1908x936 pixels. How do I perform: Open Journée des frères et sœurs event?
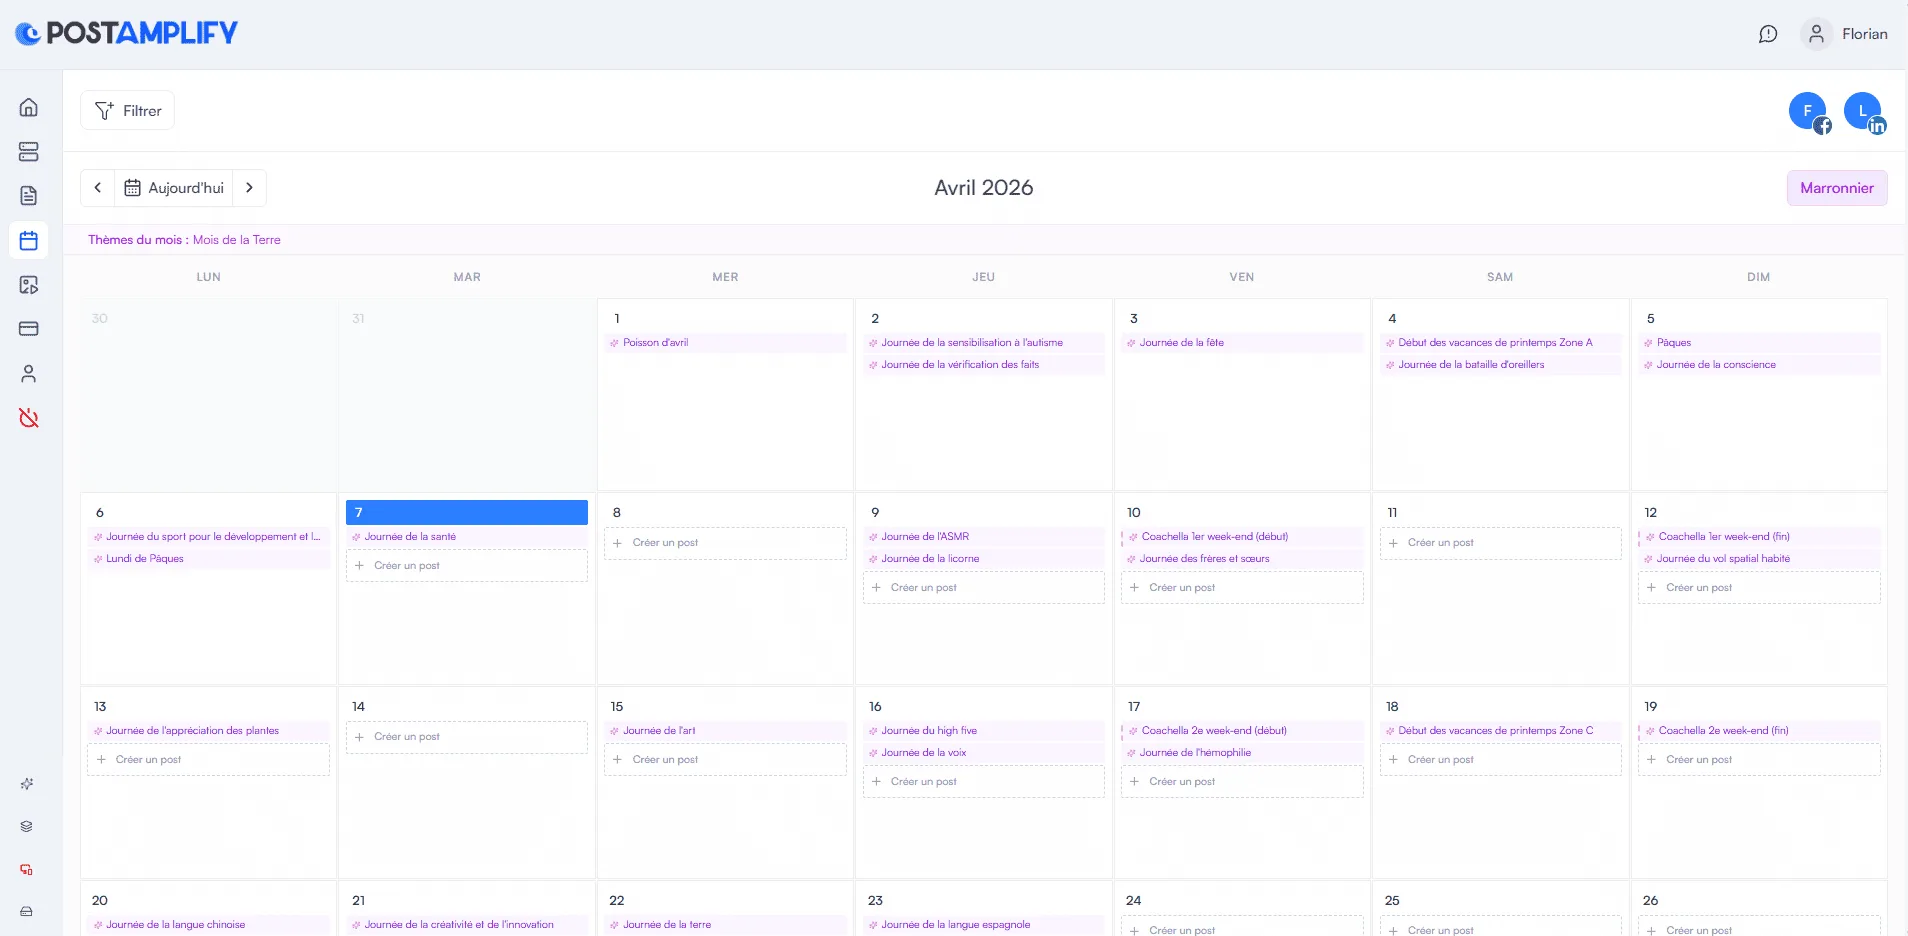1242,559
